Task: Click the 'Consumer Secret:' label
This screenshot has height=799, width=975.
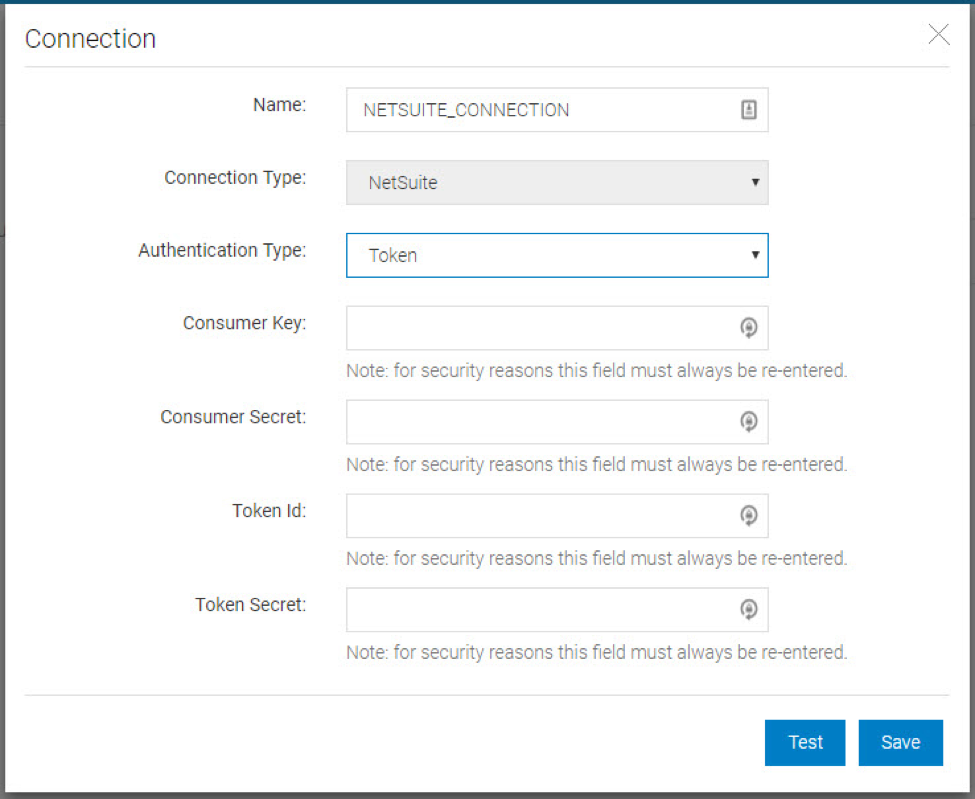Action: (233, 417)
